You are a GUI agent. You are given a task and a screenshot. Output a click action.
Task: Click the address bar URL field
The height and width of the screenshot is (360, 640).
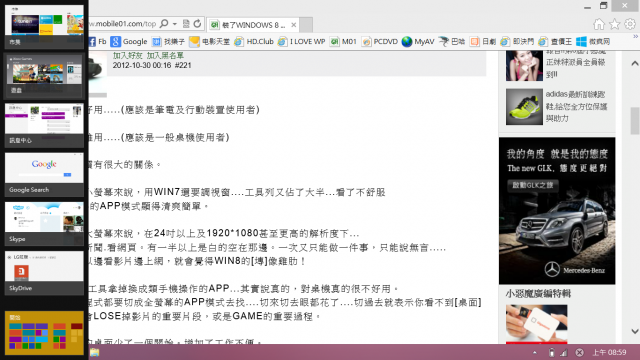(x=122, y=24)
